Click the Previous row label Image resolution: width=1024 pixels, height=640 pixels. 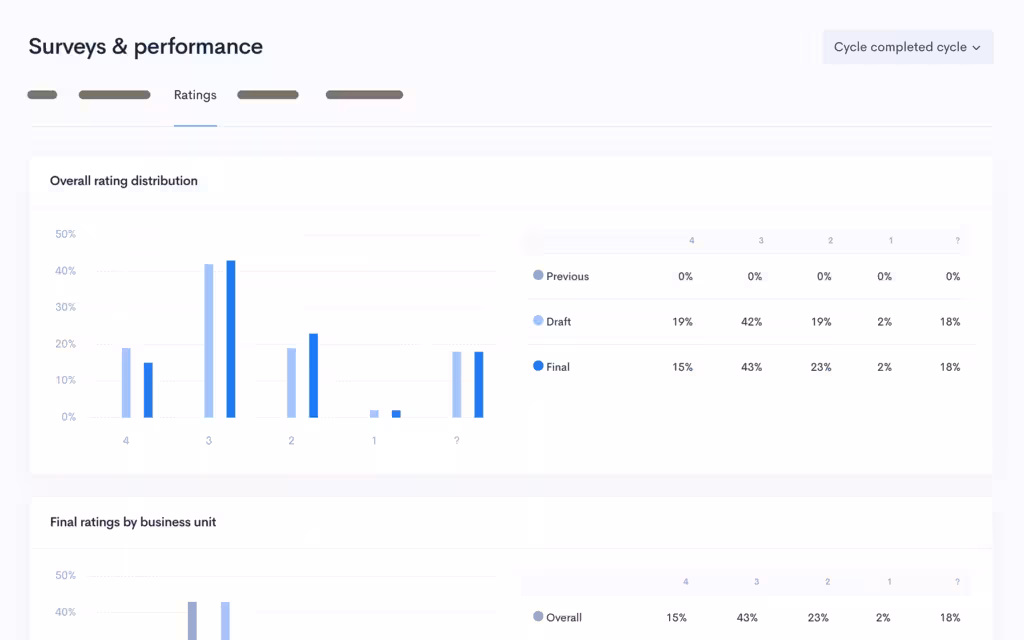click(568, 276)
